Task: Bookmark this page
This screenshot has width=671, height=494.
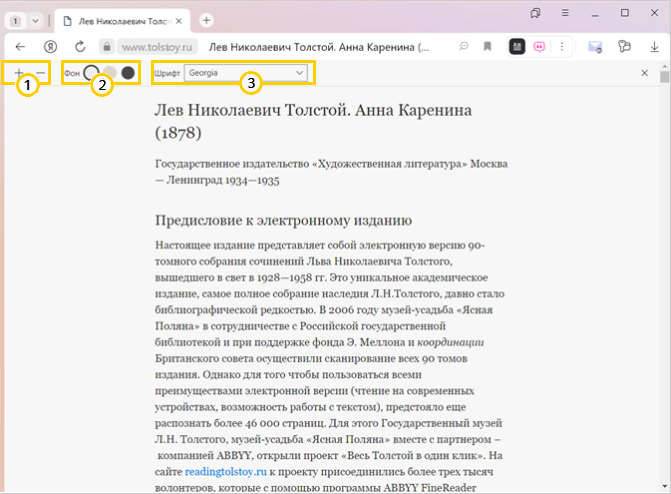Action: click(488, 46)
